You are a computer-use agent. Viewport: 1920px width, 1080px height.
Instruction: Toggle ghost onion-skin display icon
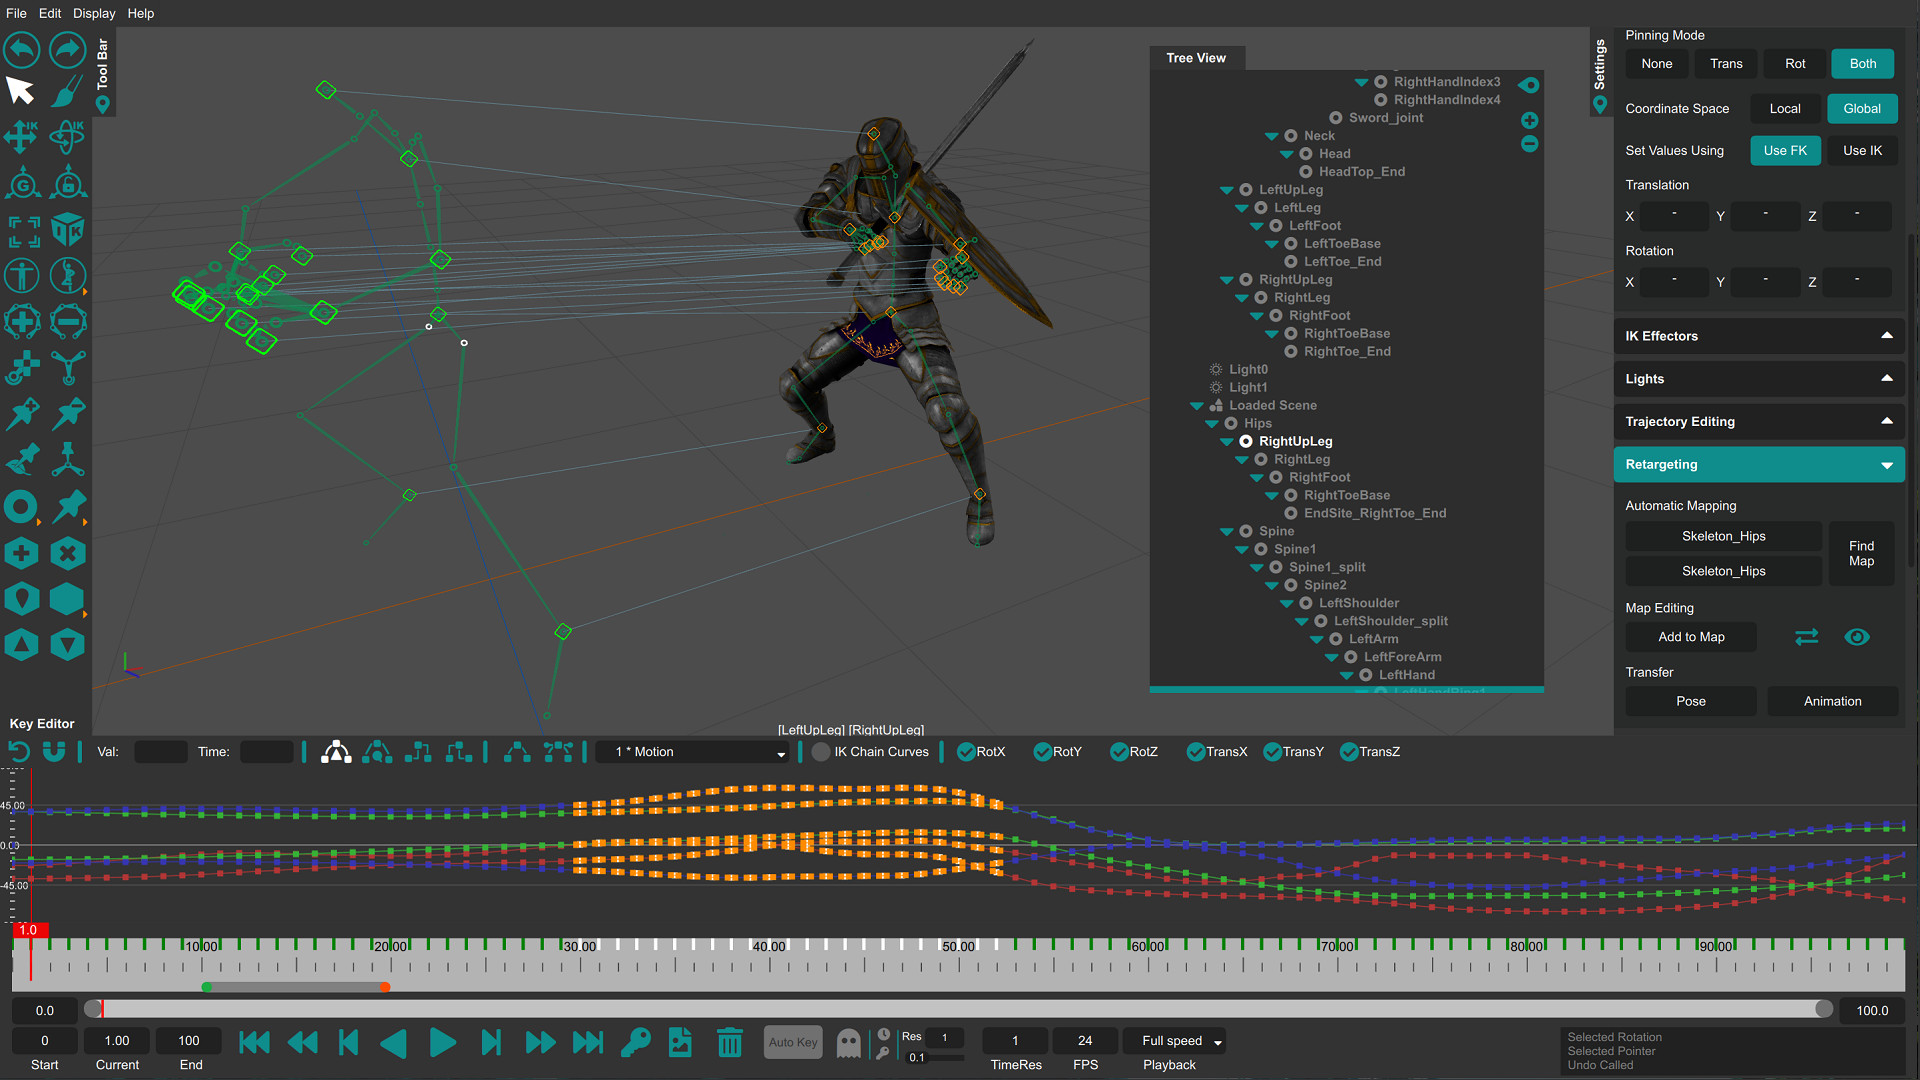[x=848, y=1042]
